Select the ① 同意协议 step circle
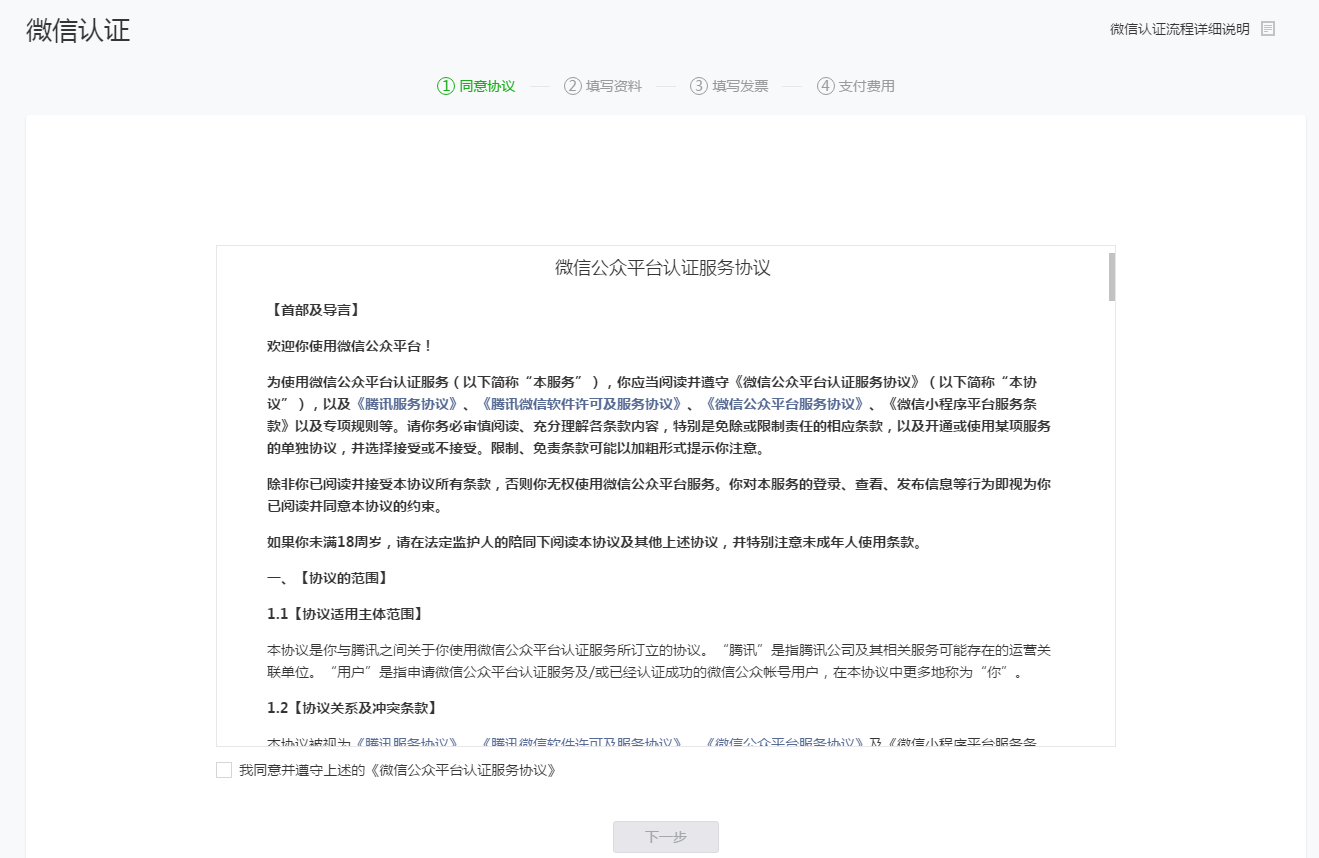The width and height of the screenshot is (1319, 858). pos(444,86)
